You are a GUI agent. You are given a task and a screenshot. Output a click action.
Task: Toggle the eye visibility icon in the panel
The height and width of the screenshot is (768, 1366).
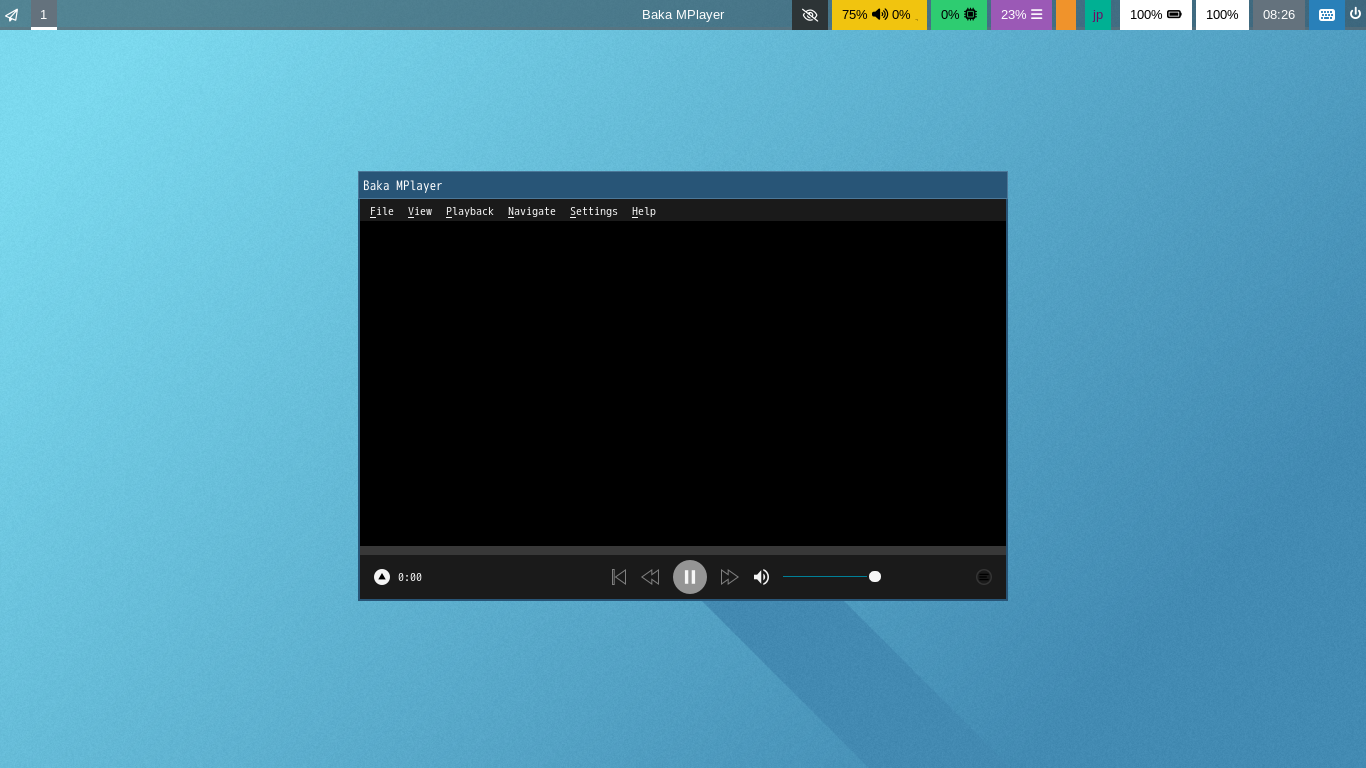(810, 15)
